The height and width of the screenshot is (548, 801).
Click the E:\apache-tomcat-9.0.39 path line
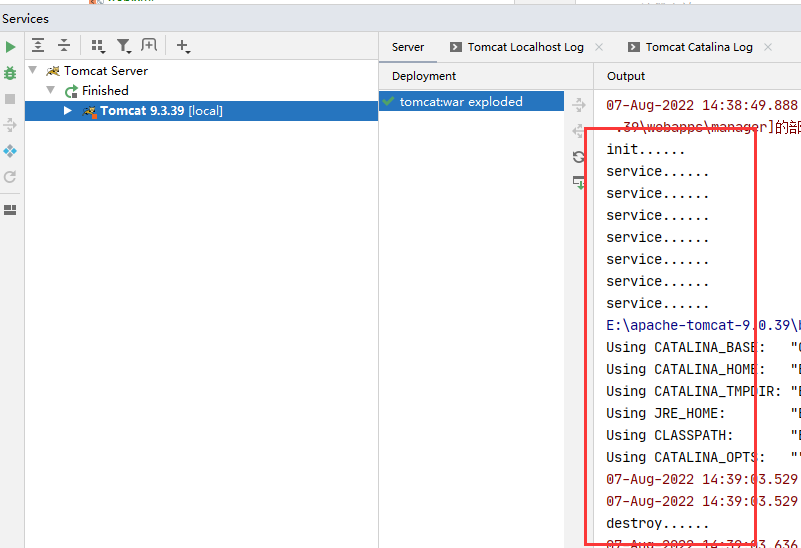[703, 325]
